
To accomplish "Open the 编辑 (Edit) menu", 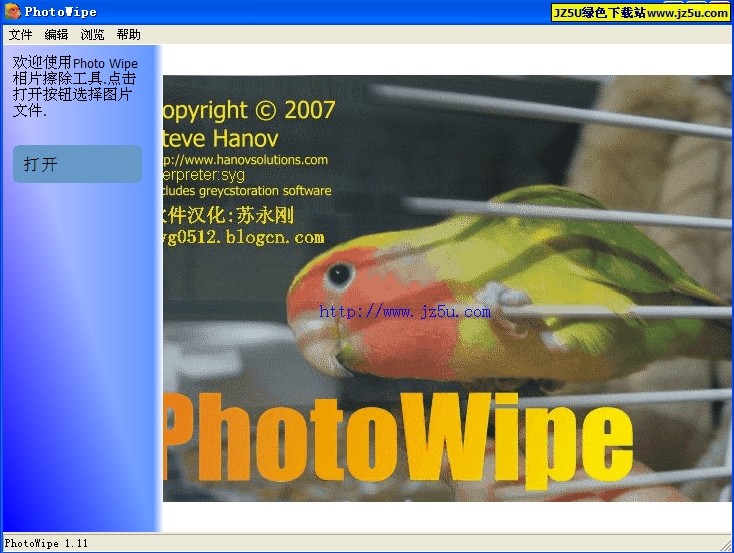I will (56, 35).
